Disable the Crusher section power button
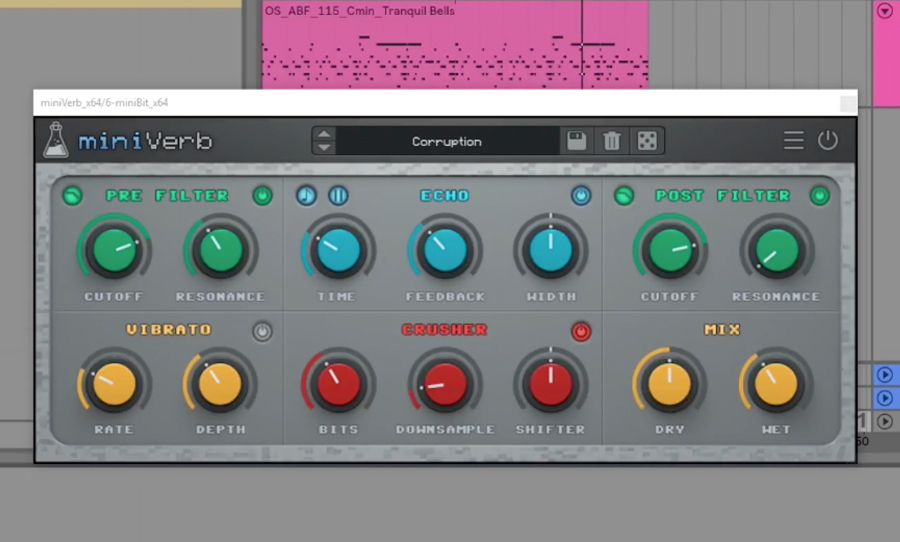Image resolution: width=900 pixels, height=542 pixels. 581,331
